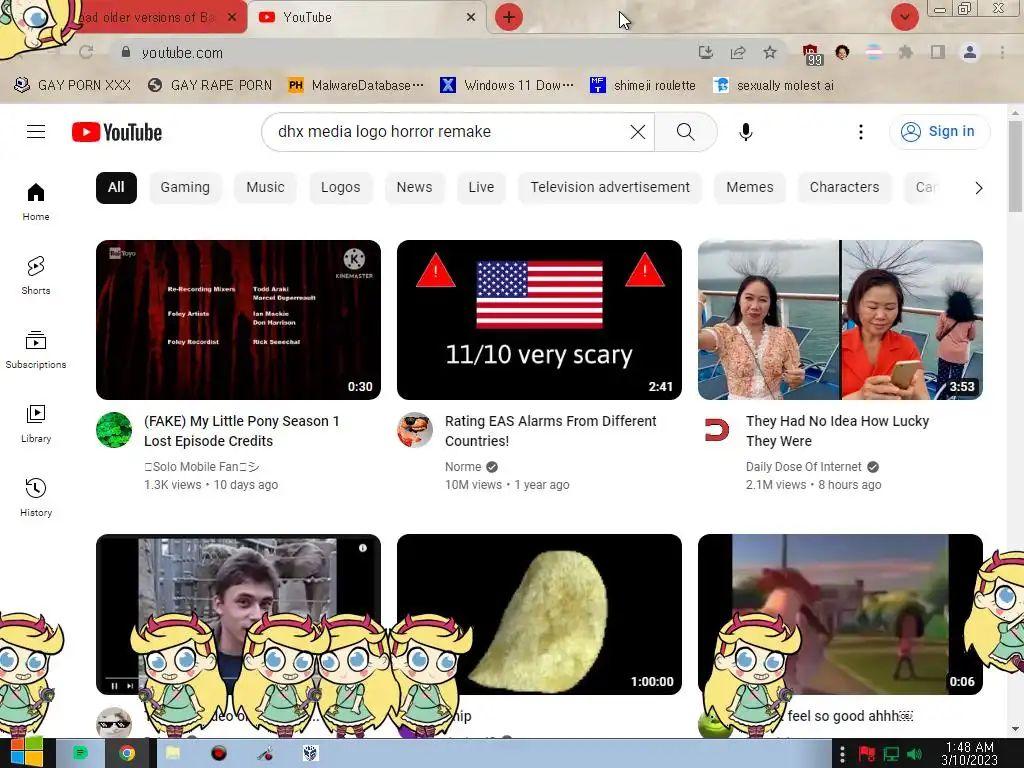Pause the previewing zoo video
Viewport: 1024px width, 768px height.
(114, 686)
